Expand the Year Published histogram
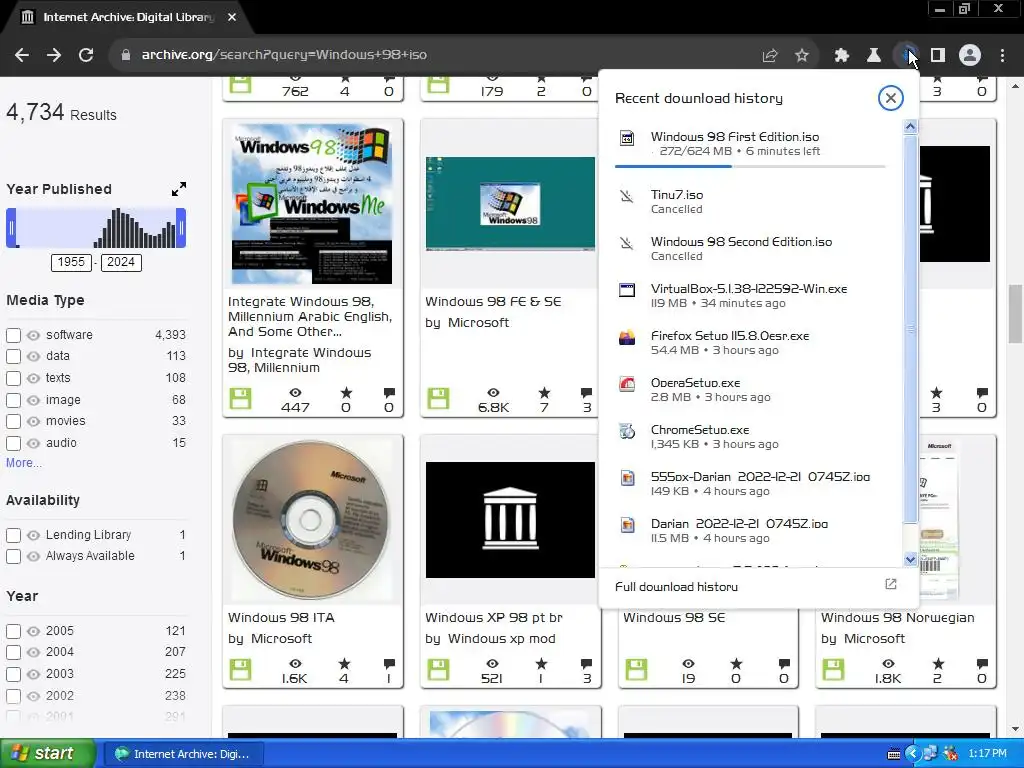The width and height of the screenshot is (1024, 768). [179, 189]
